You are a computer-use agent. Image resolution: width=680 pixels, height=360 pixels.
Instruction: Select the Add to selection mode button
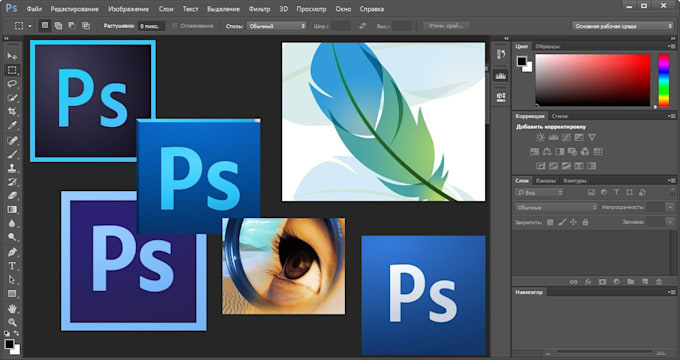tap(58, 26)
